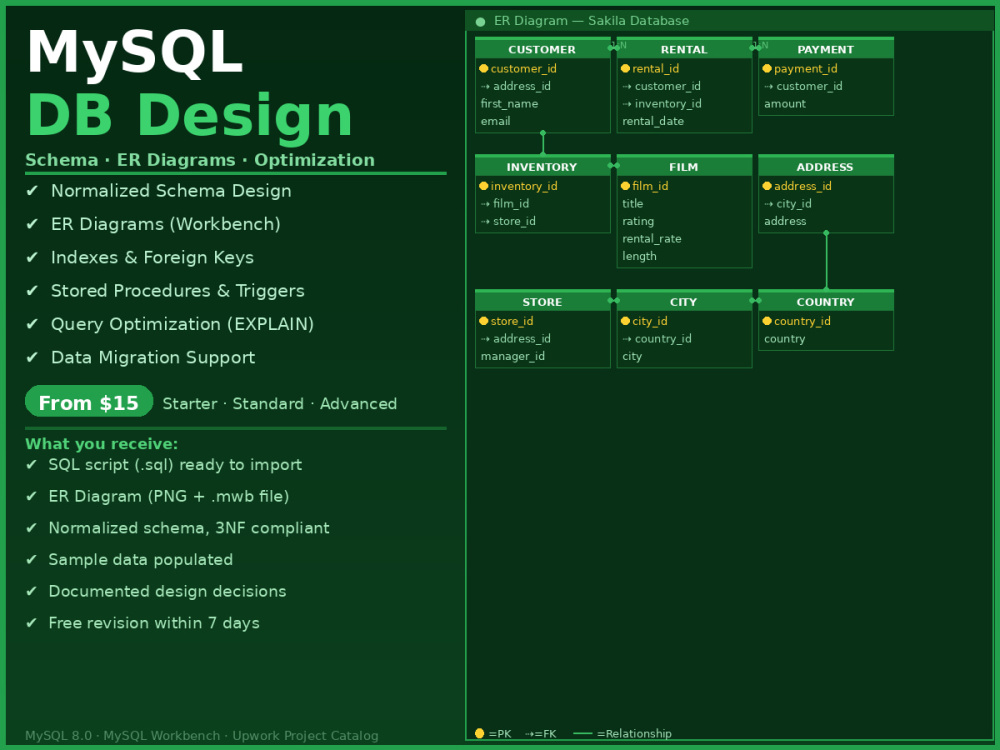Screen dimensions: 1000x750
Task: Select the amount column in PAYMENT
Action: [785, 104]
